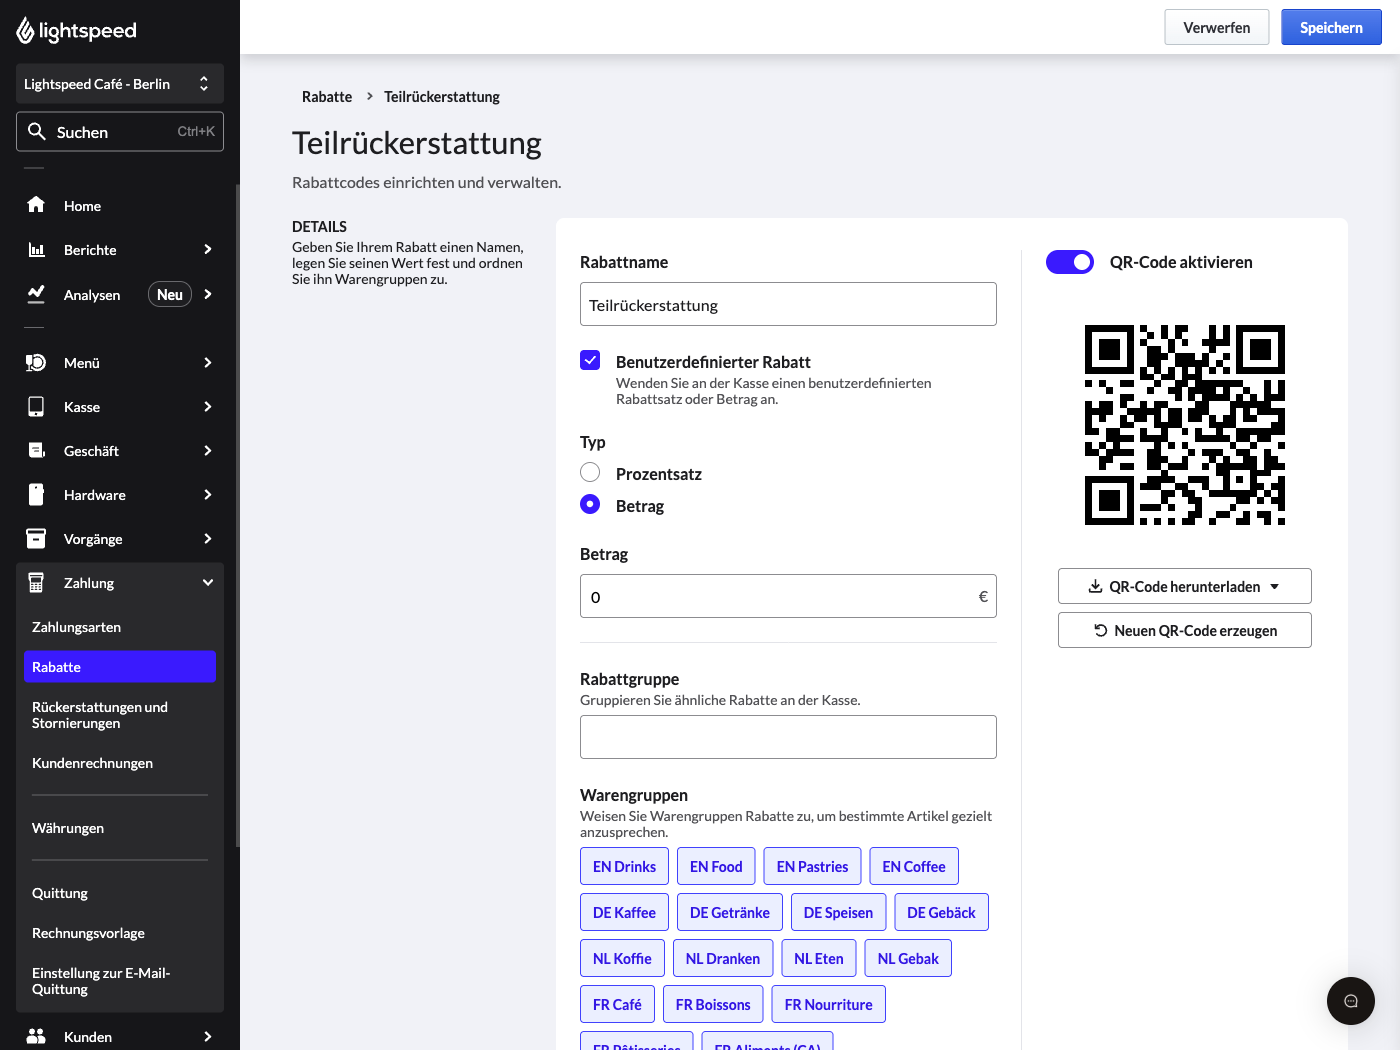Open Währungen in the sidebar
This screenshot has width=1400, height=1050.
coord(120,828)
